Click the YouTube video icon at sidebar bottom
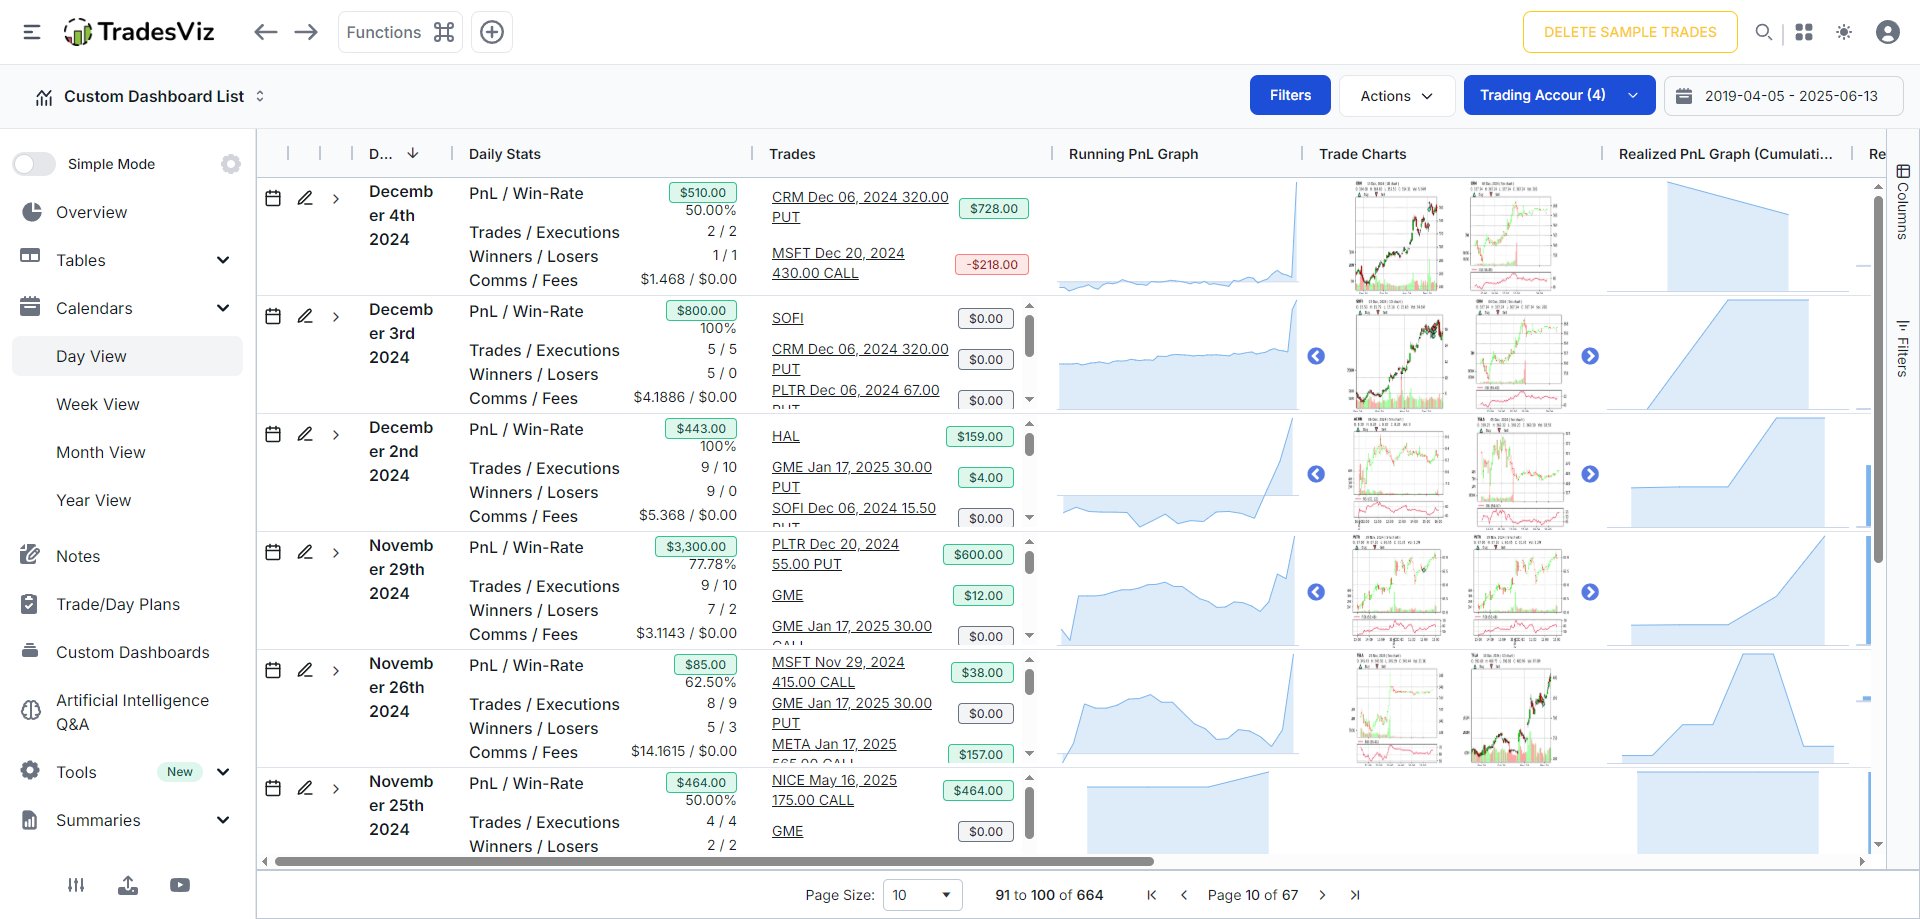The height and width of the screenshot is (919, 1920). [x=180, y=885]
